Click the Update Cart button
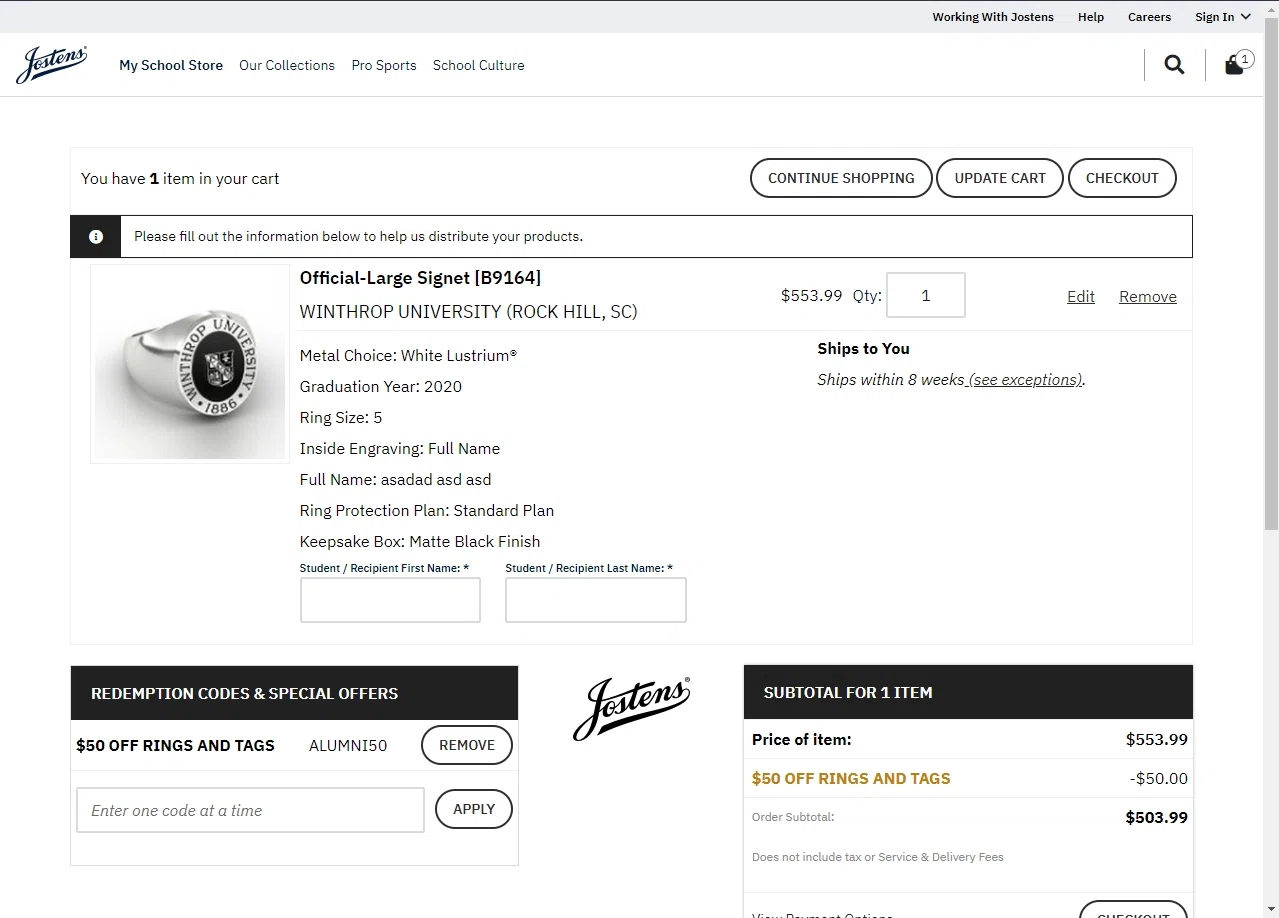Viewport: 1279px width, 918px height. coord(1000,178)
